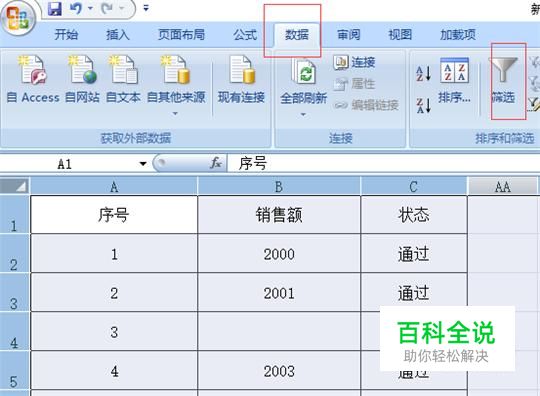The width and height of the screenshot is (540, 396).
Task: Switch to the 审阅 tab
Action: (x=349, y=35)
